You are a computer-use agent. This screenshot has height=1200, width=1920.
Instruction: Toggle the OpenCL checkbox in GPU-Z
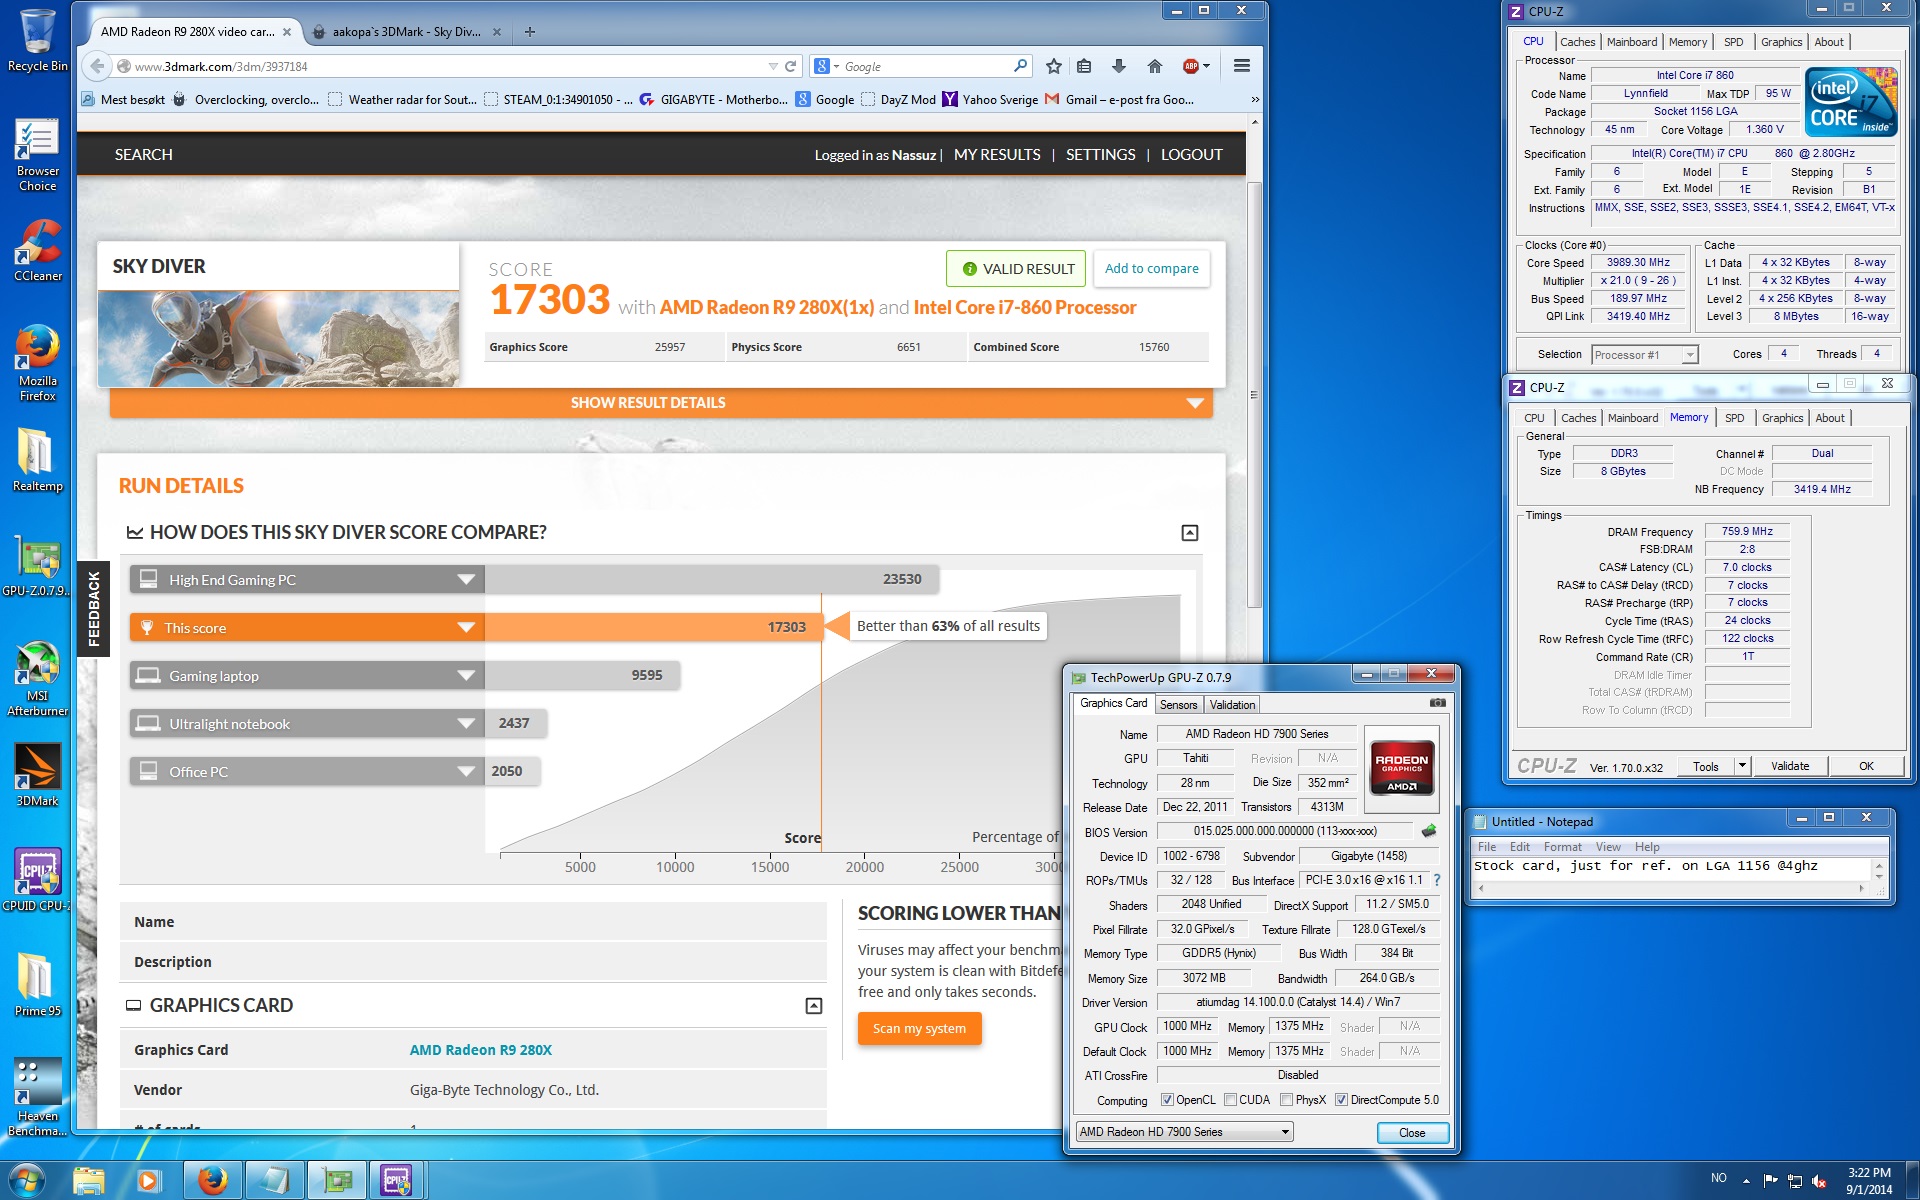(1167, 1100)
